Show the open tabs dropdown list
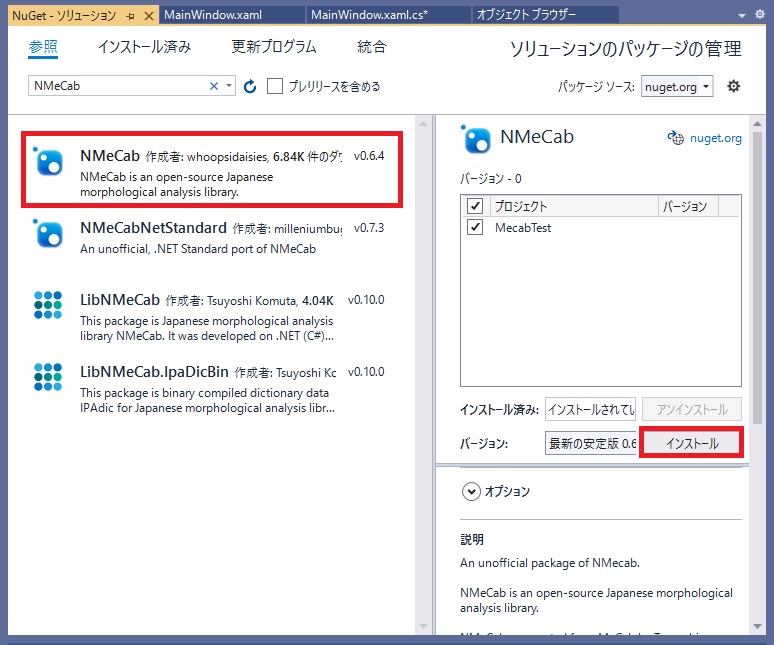 click(741, 15)
